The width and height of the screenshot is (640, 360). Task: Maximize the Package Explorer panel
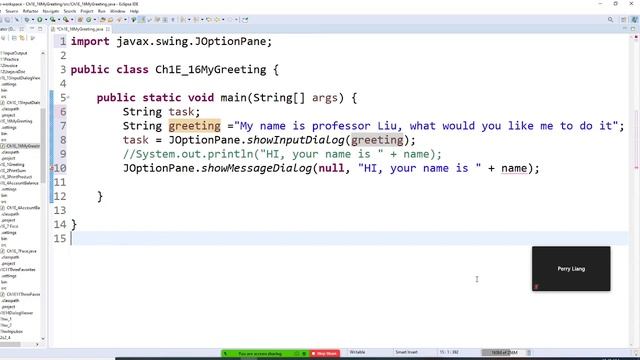[x=40, y=29]
